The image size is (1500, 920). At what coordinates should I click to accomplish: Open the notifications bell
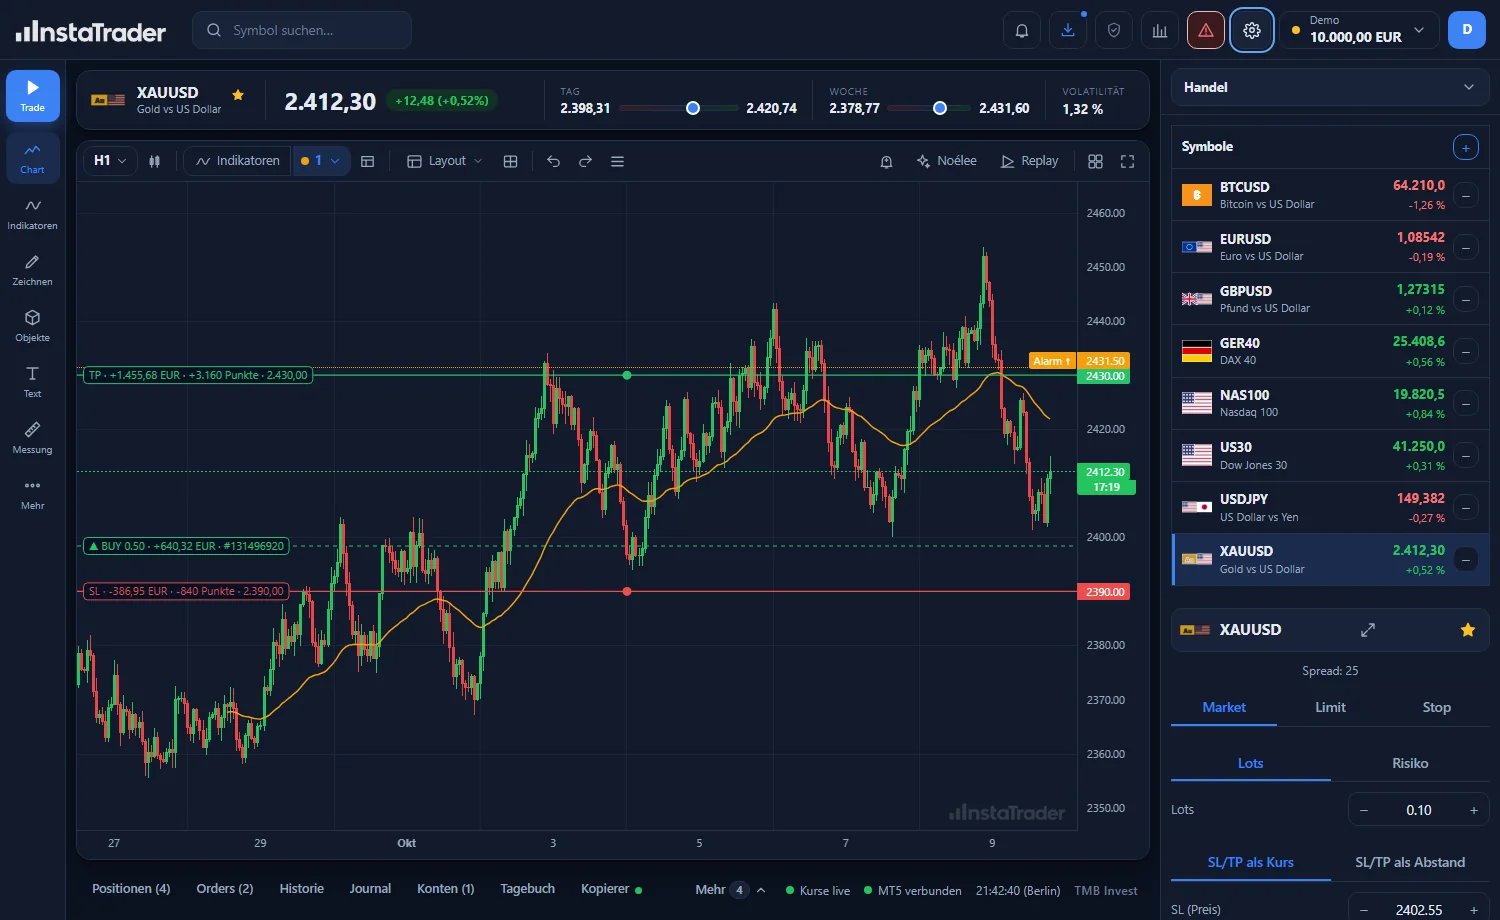point(1022,30)
